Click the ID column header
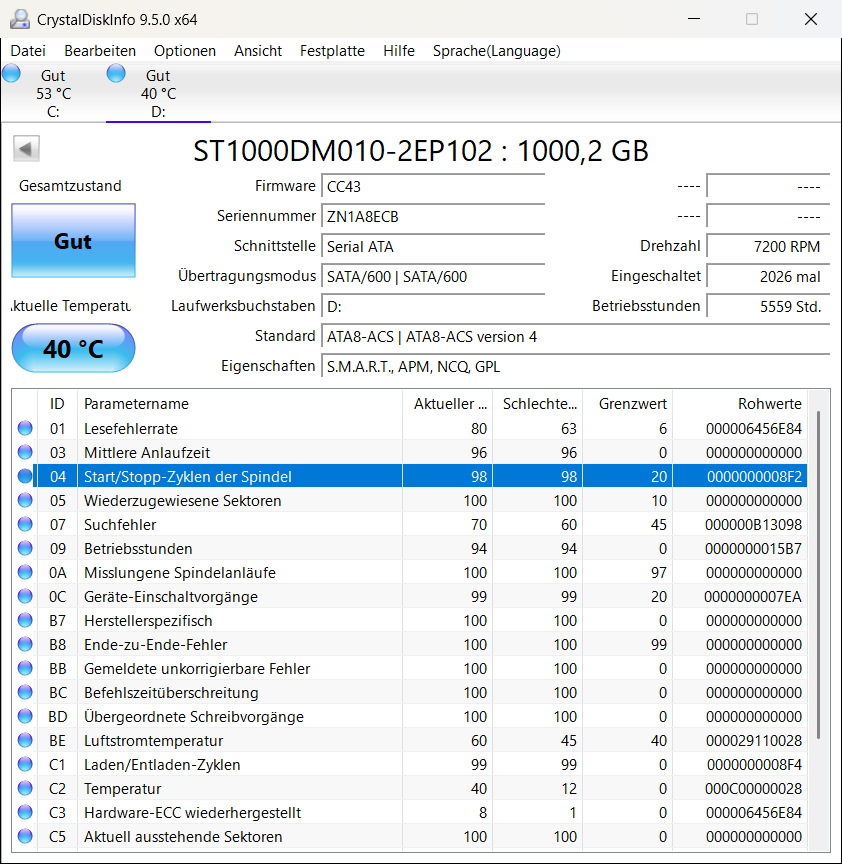The width and height of the screenshot is (842, 864). [57, 404]
